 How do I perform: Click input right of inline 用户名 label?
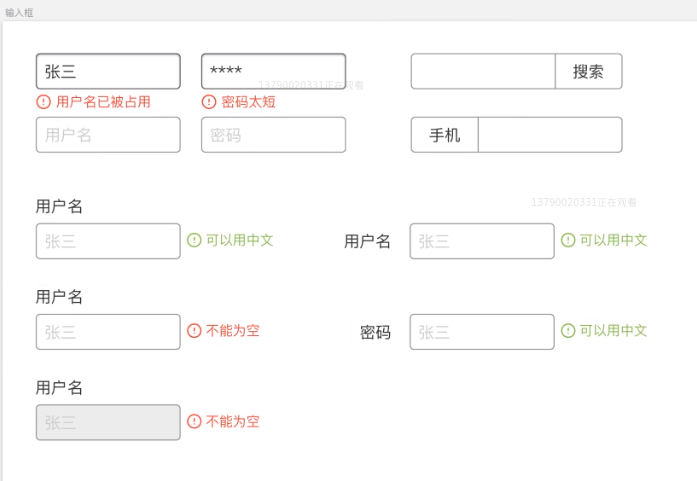coord(482,241)
